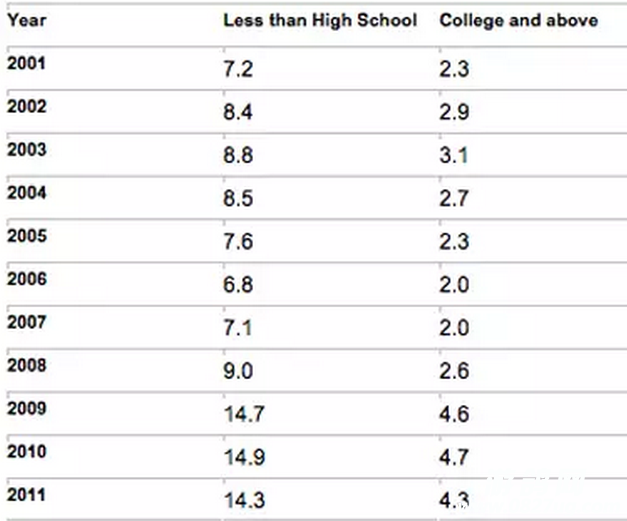627x521 pixels.
Task: Select the 14.3 value for 2011
Action: pos(244,501)
